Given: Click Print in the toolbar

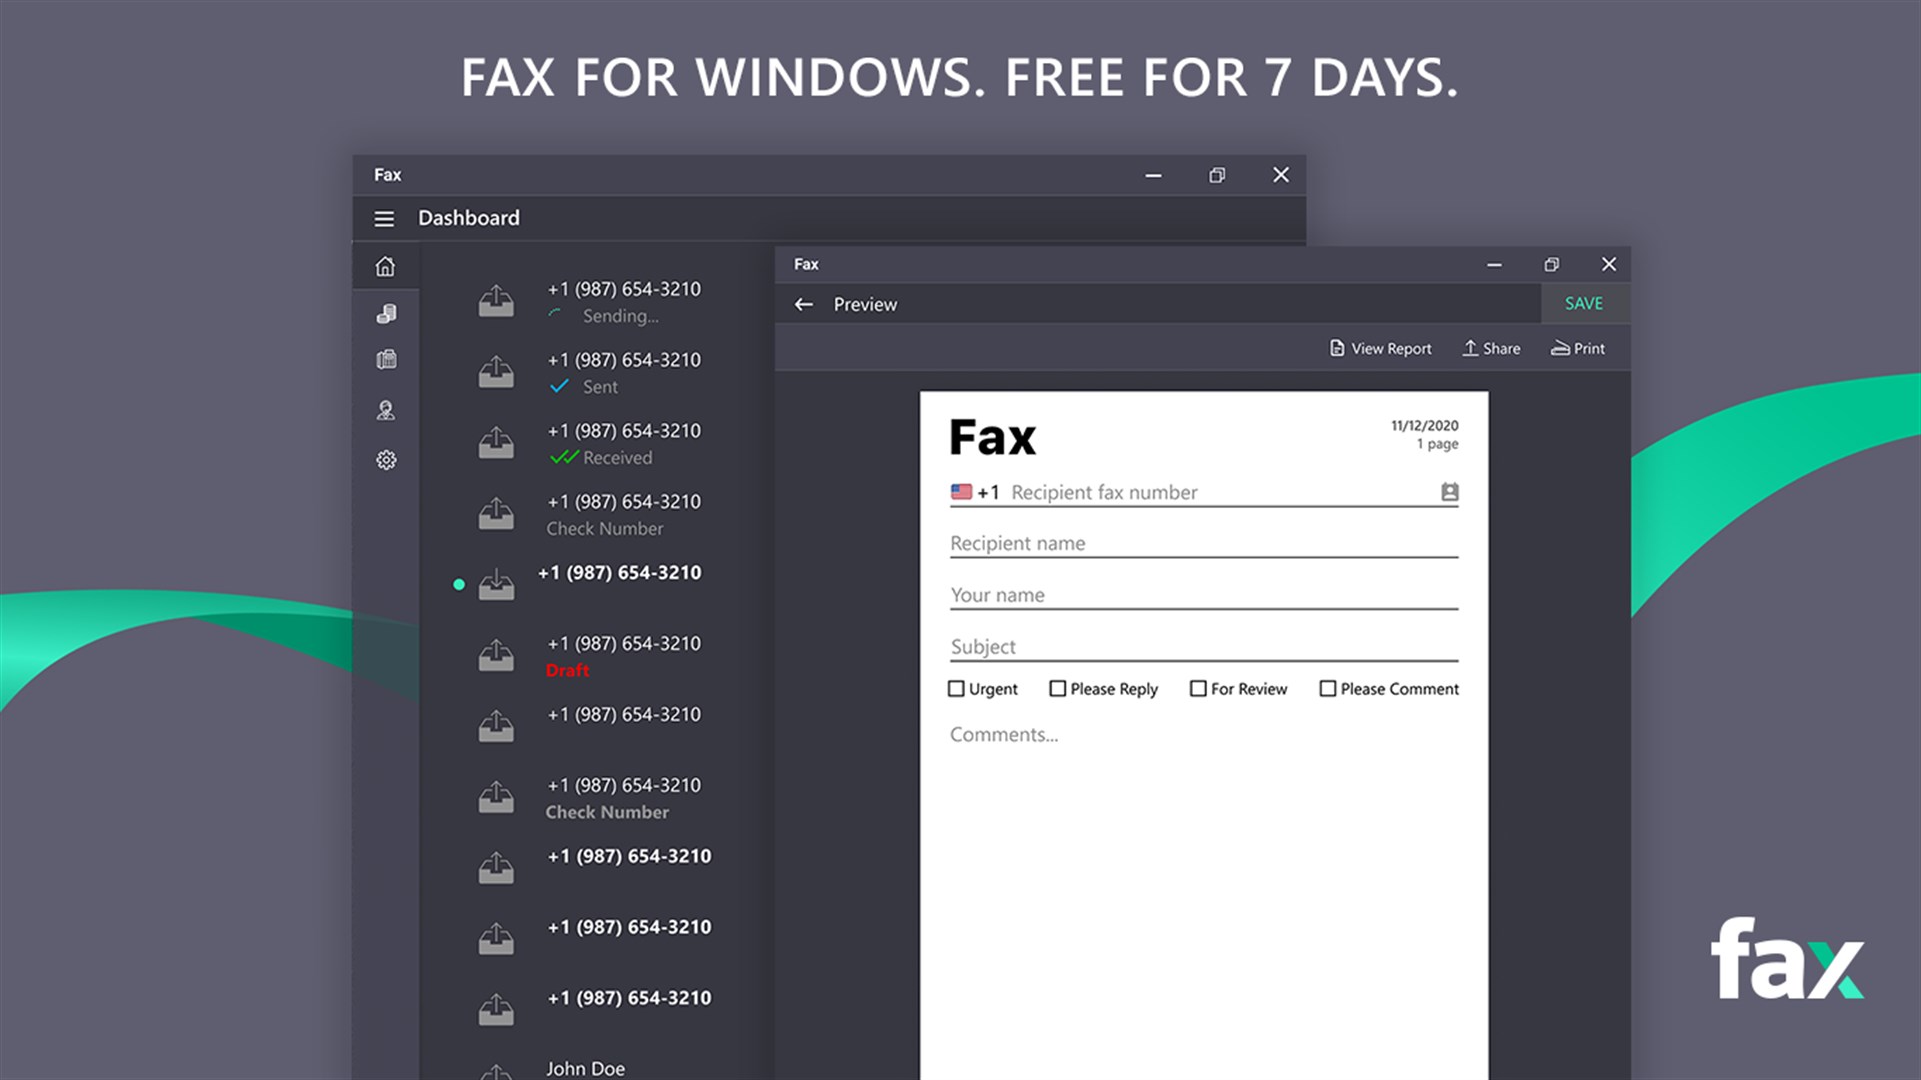Looking at the screenshot, I should tap(1578, 348).
